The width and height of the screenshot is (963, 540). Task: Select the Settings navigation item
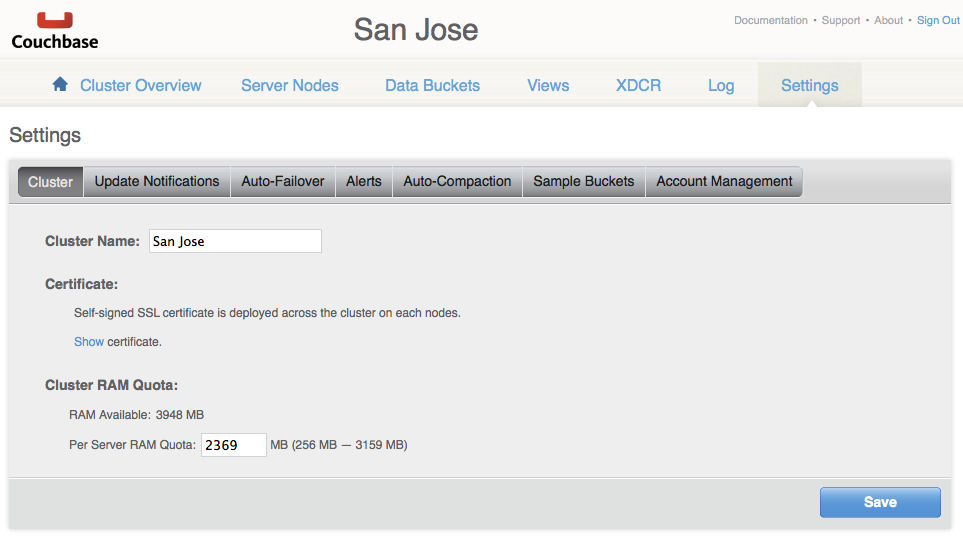pos(809,86)
